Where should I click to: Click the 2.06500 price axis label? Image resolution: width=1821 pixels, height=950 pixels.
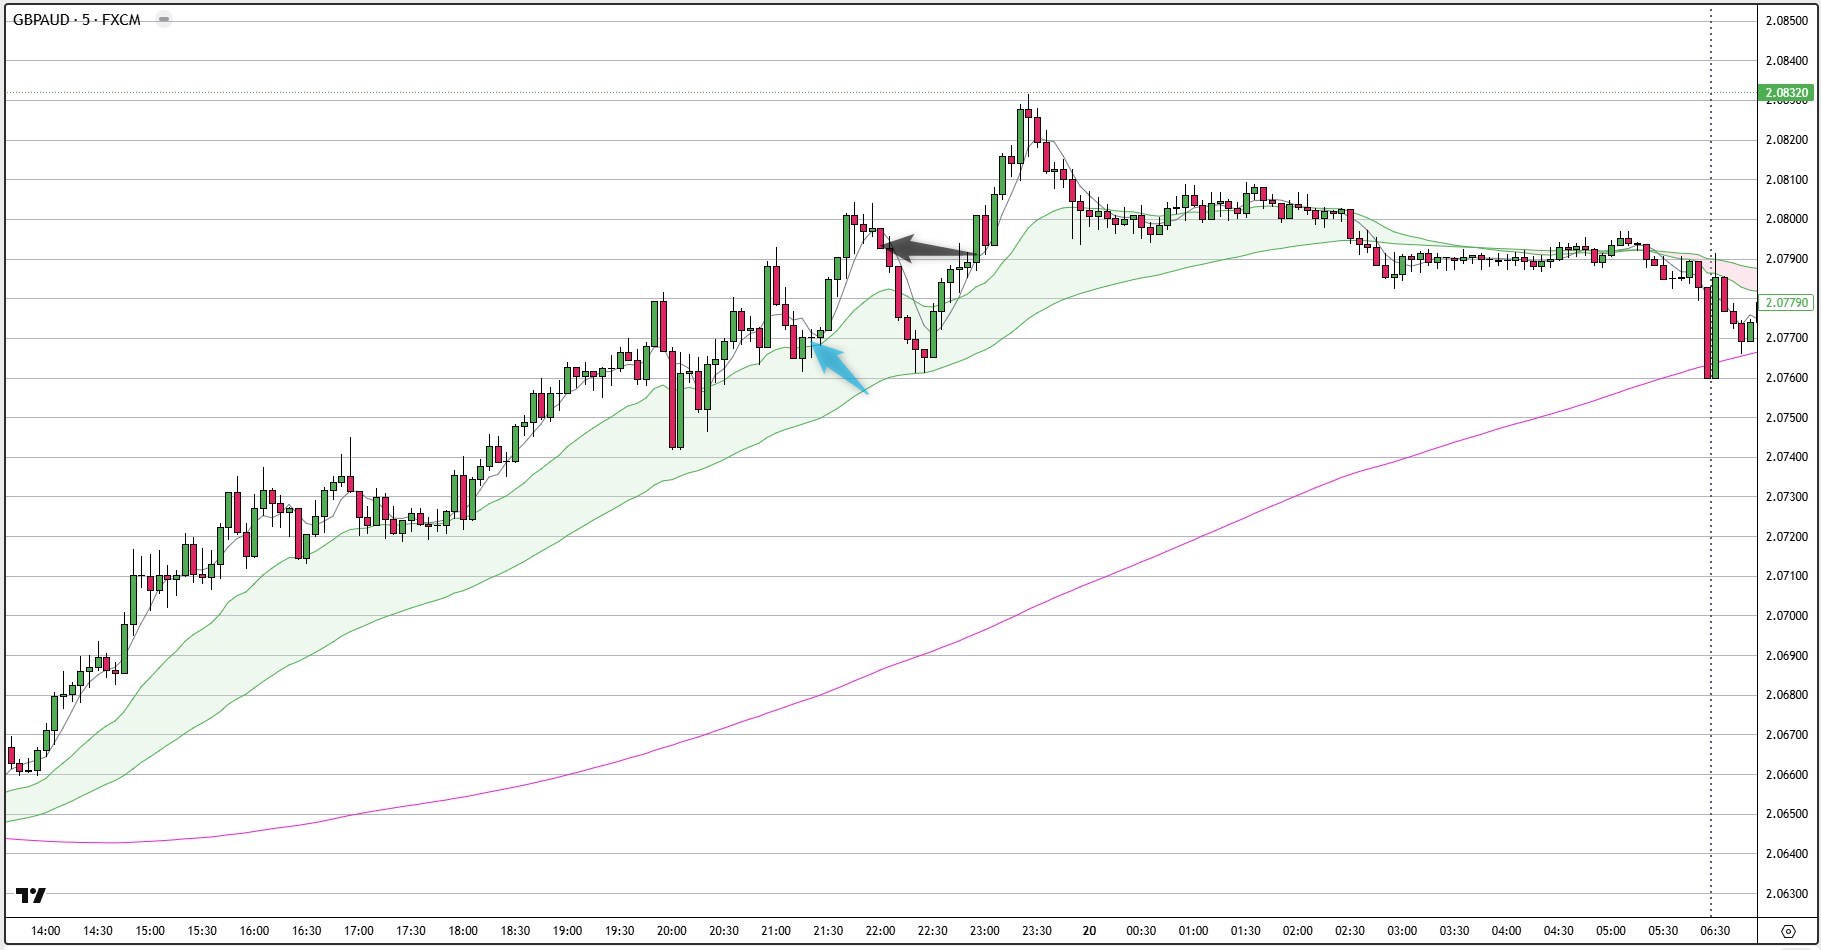[x=1786, y=814]
